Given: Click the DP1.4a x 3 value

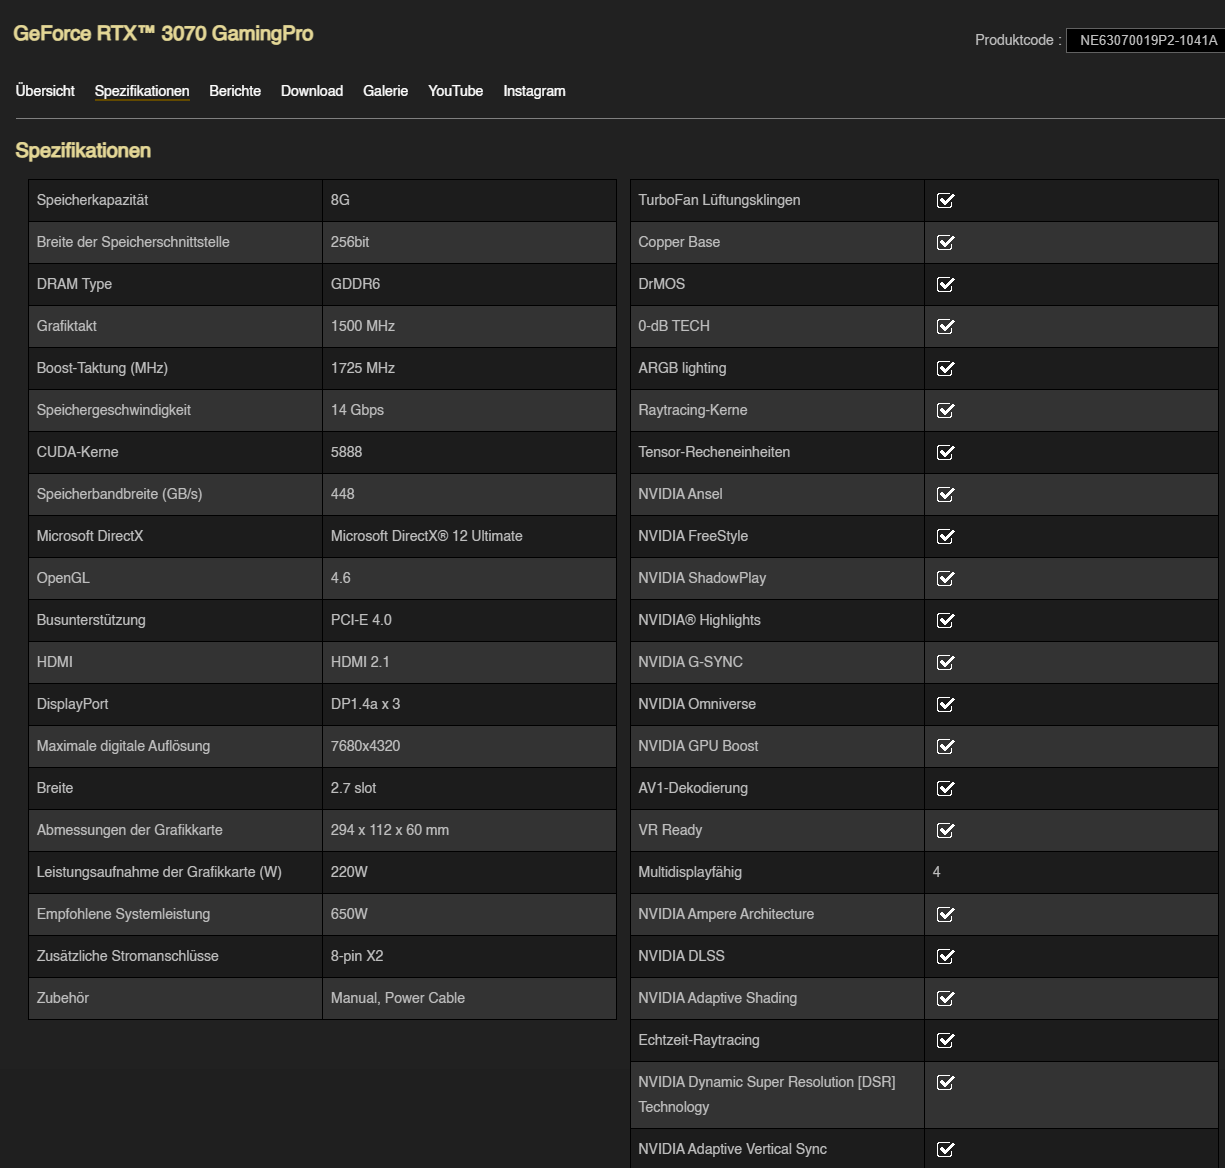Looking at the screenshot, I should [x=365, y=704].
